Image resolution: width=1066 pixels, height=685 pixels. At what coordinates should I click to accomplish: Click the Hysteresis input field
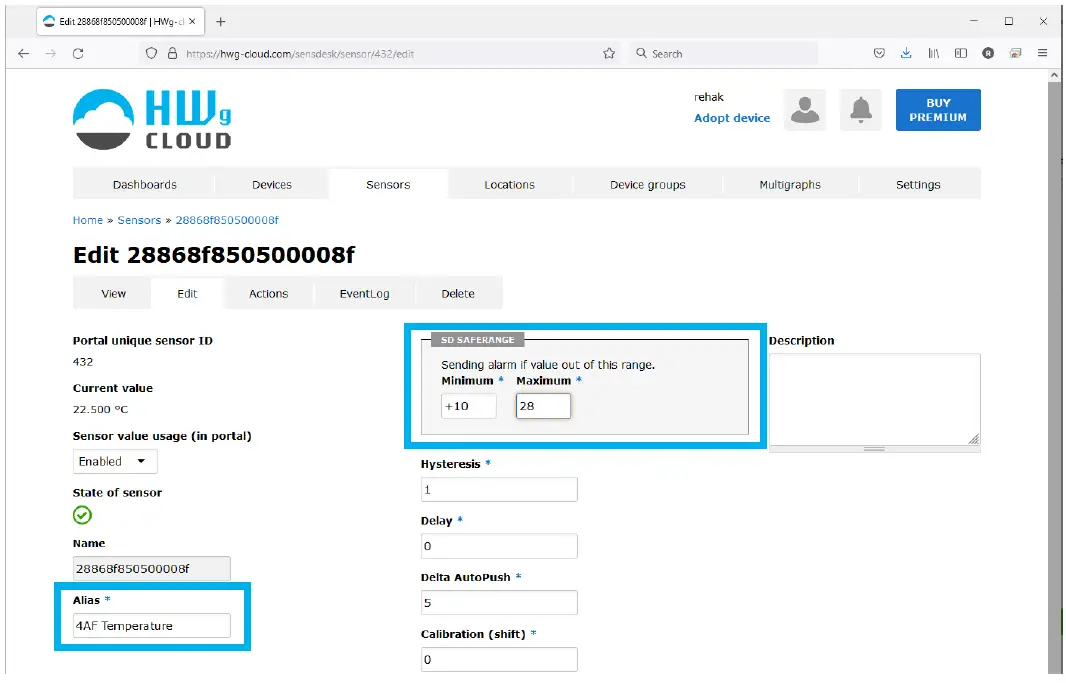tap(499, 489)
